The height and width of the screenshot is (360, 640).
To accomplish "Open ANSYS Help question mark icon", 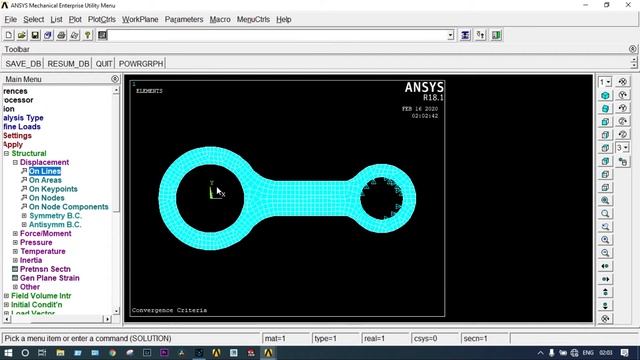I will [87, 35].
